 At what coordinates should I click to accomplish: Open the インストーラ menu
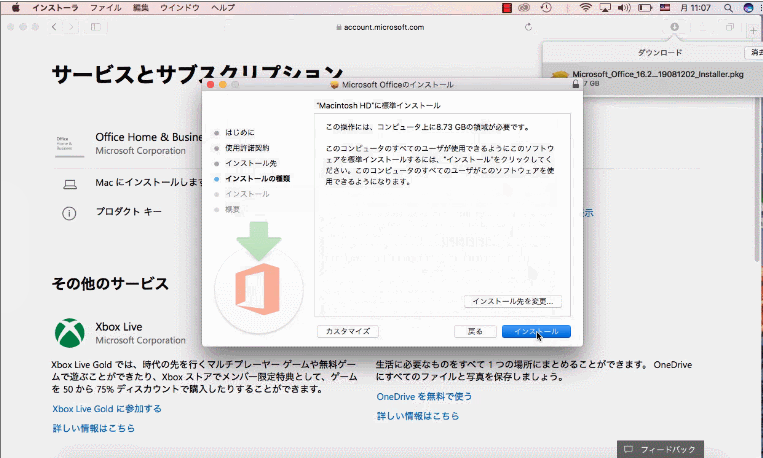(x=55, y=7)
